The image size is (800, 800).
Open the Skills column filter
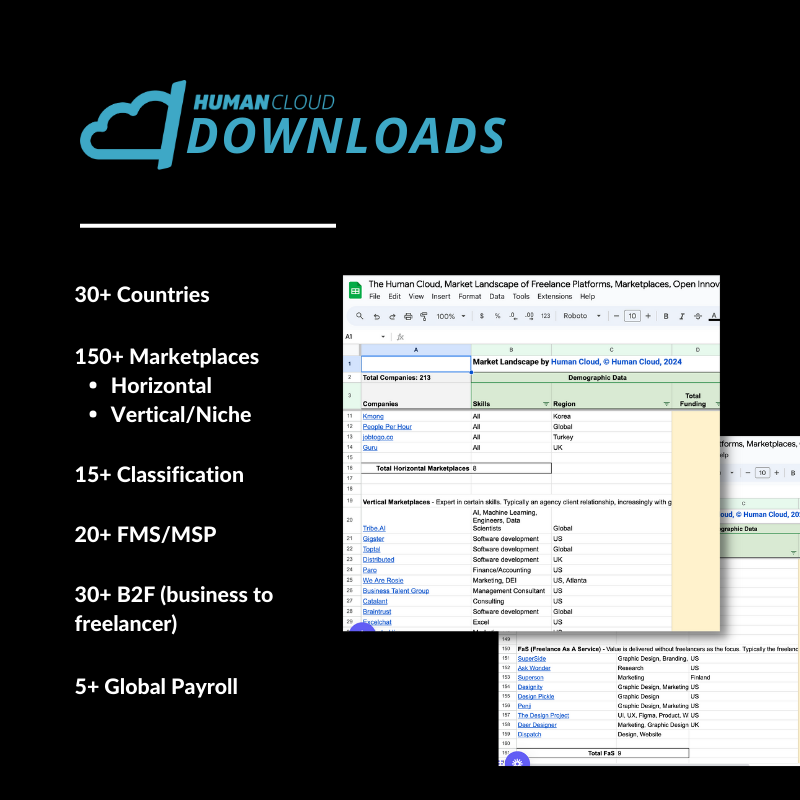click(545, 404)
